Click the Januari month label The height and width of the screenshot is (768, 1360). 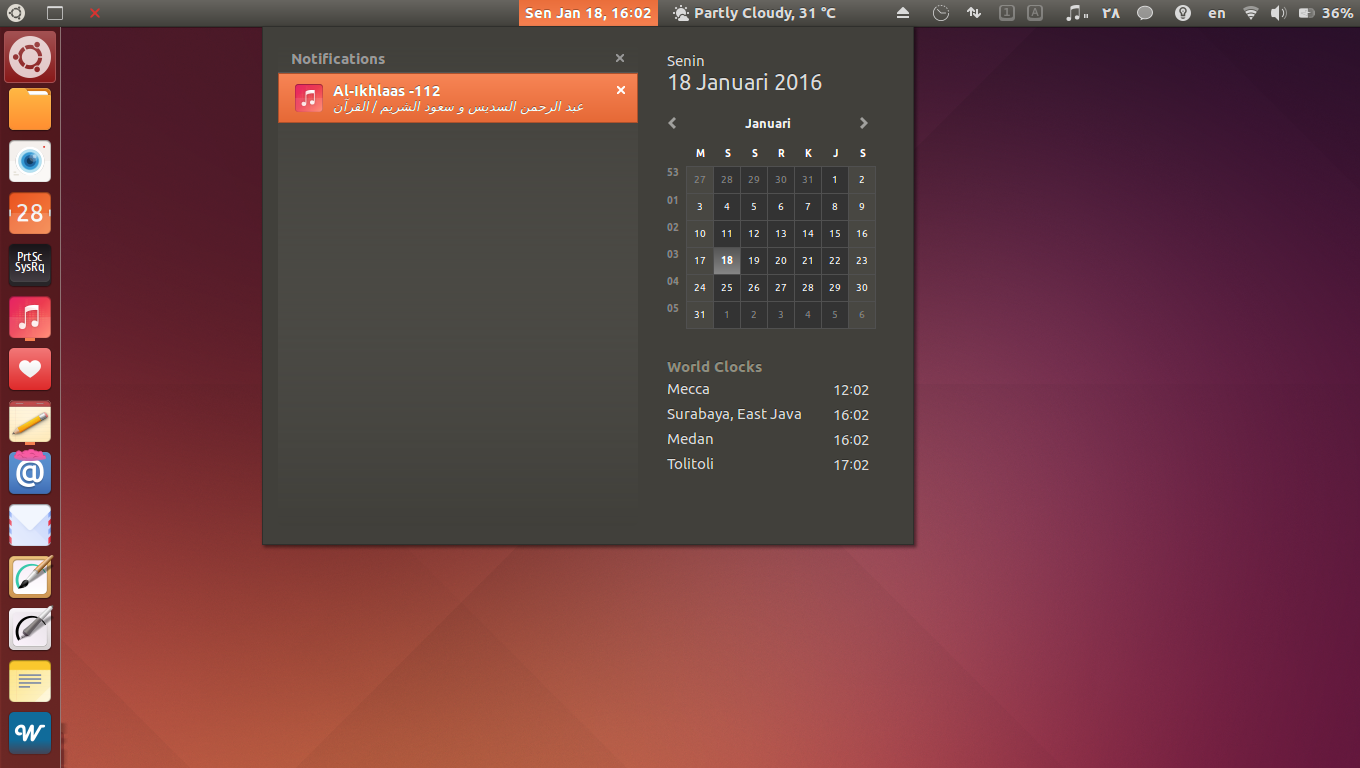point(768,123)
